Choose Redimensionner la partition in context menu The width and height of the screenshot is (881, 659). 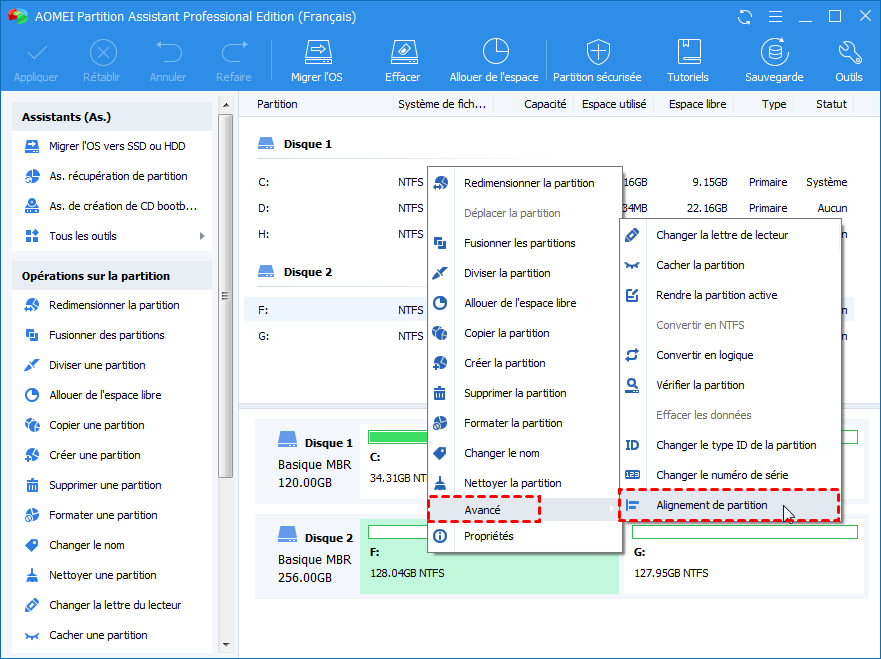525,183
